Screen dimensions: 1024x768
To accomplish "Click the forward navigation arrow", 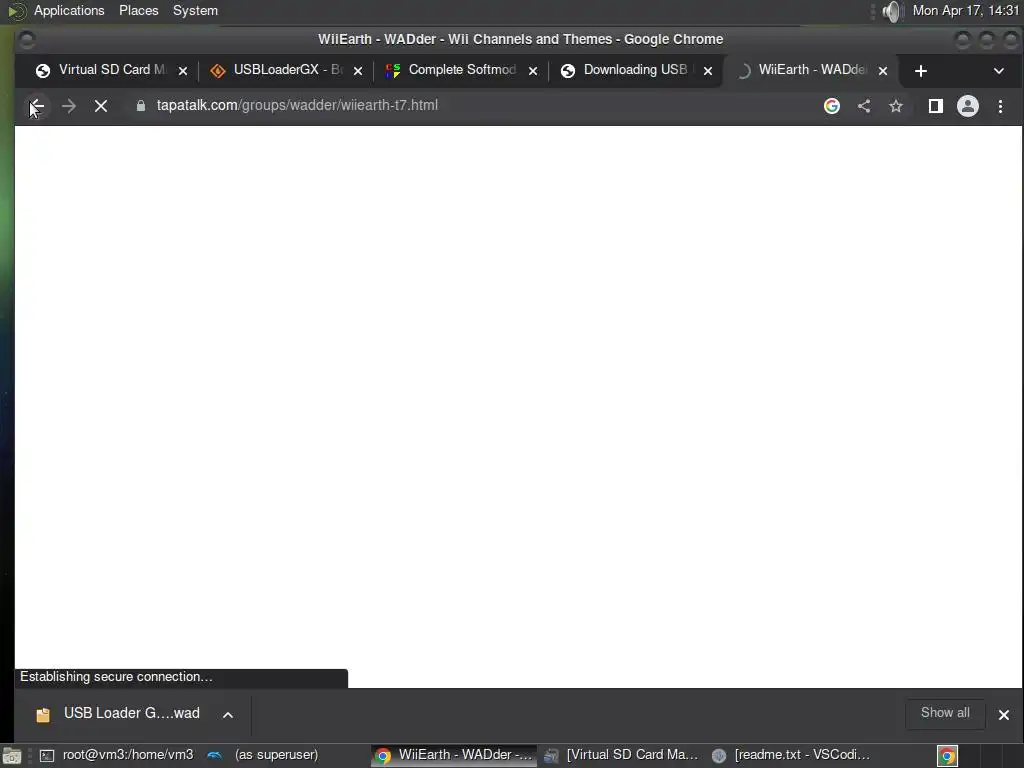I will (69, 106).
